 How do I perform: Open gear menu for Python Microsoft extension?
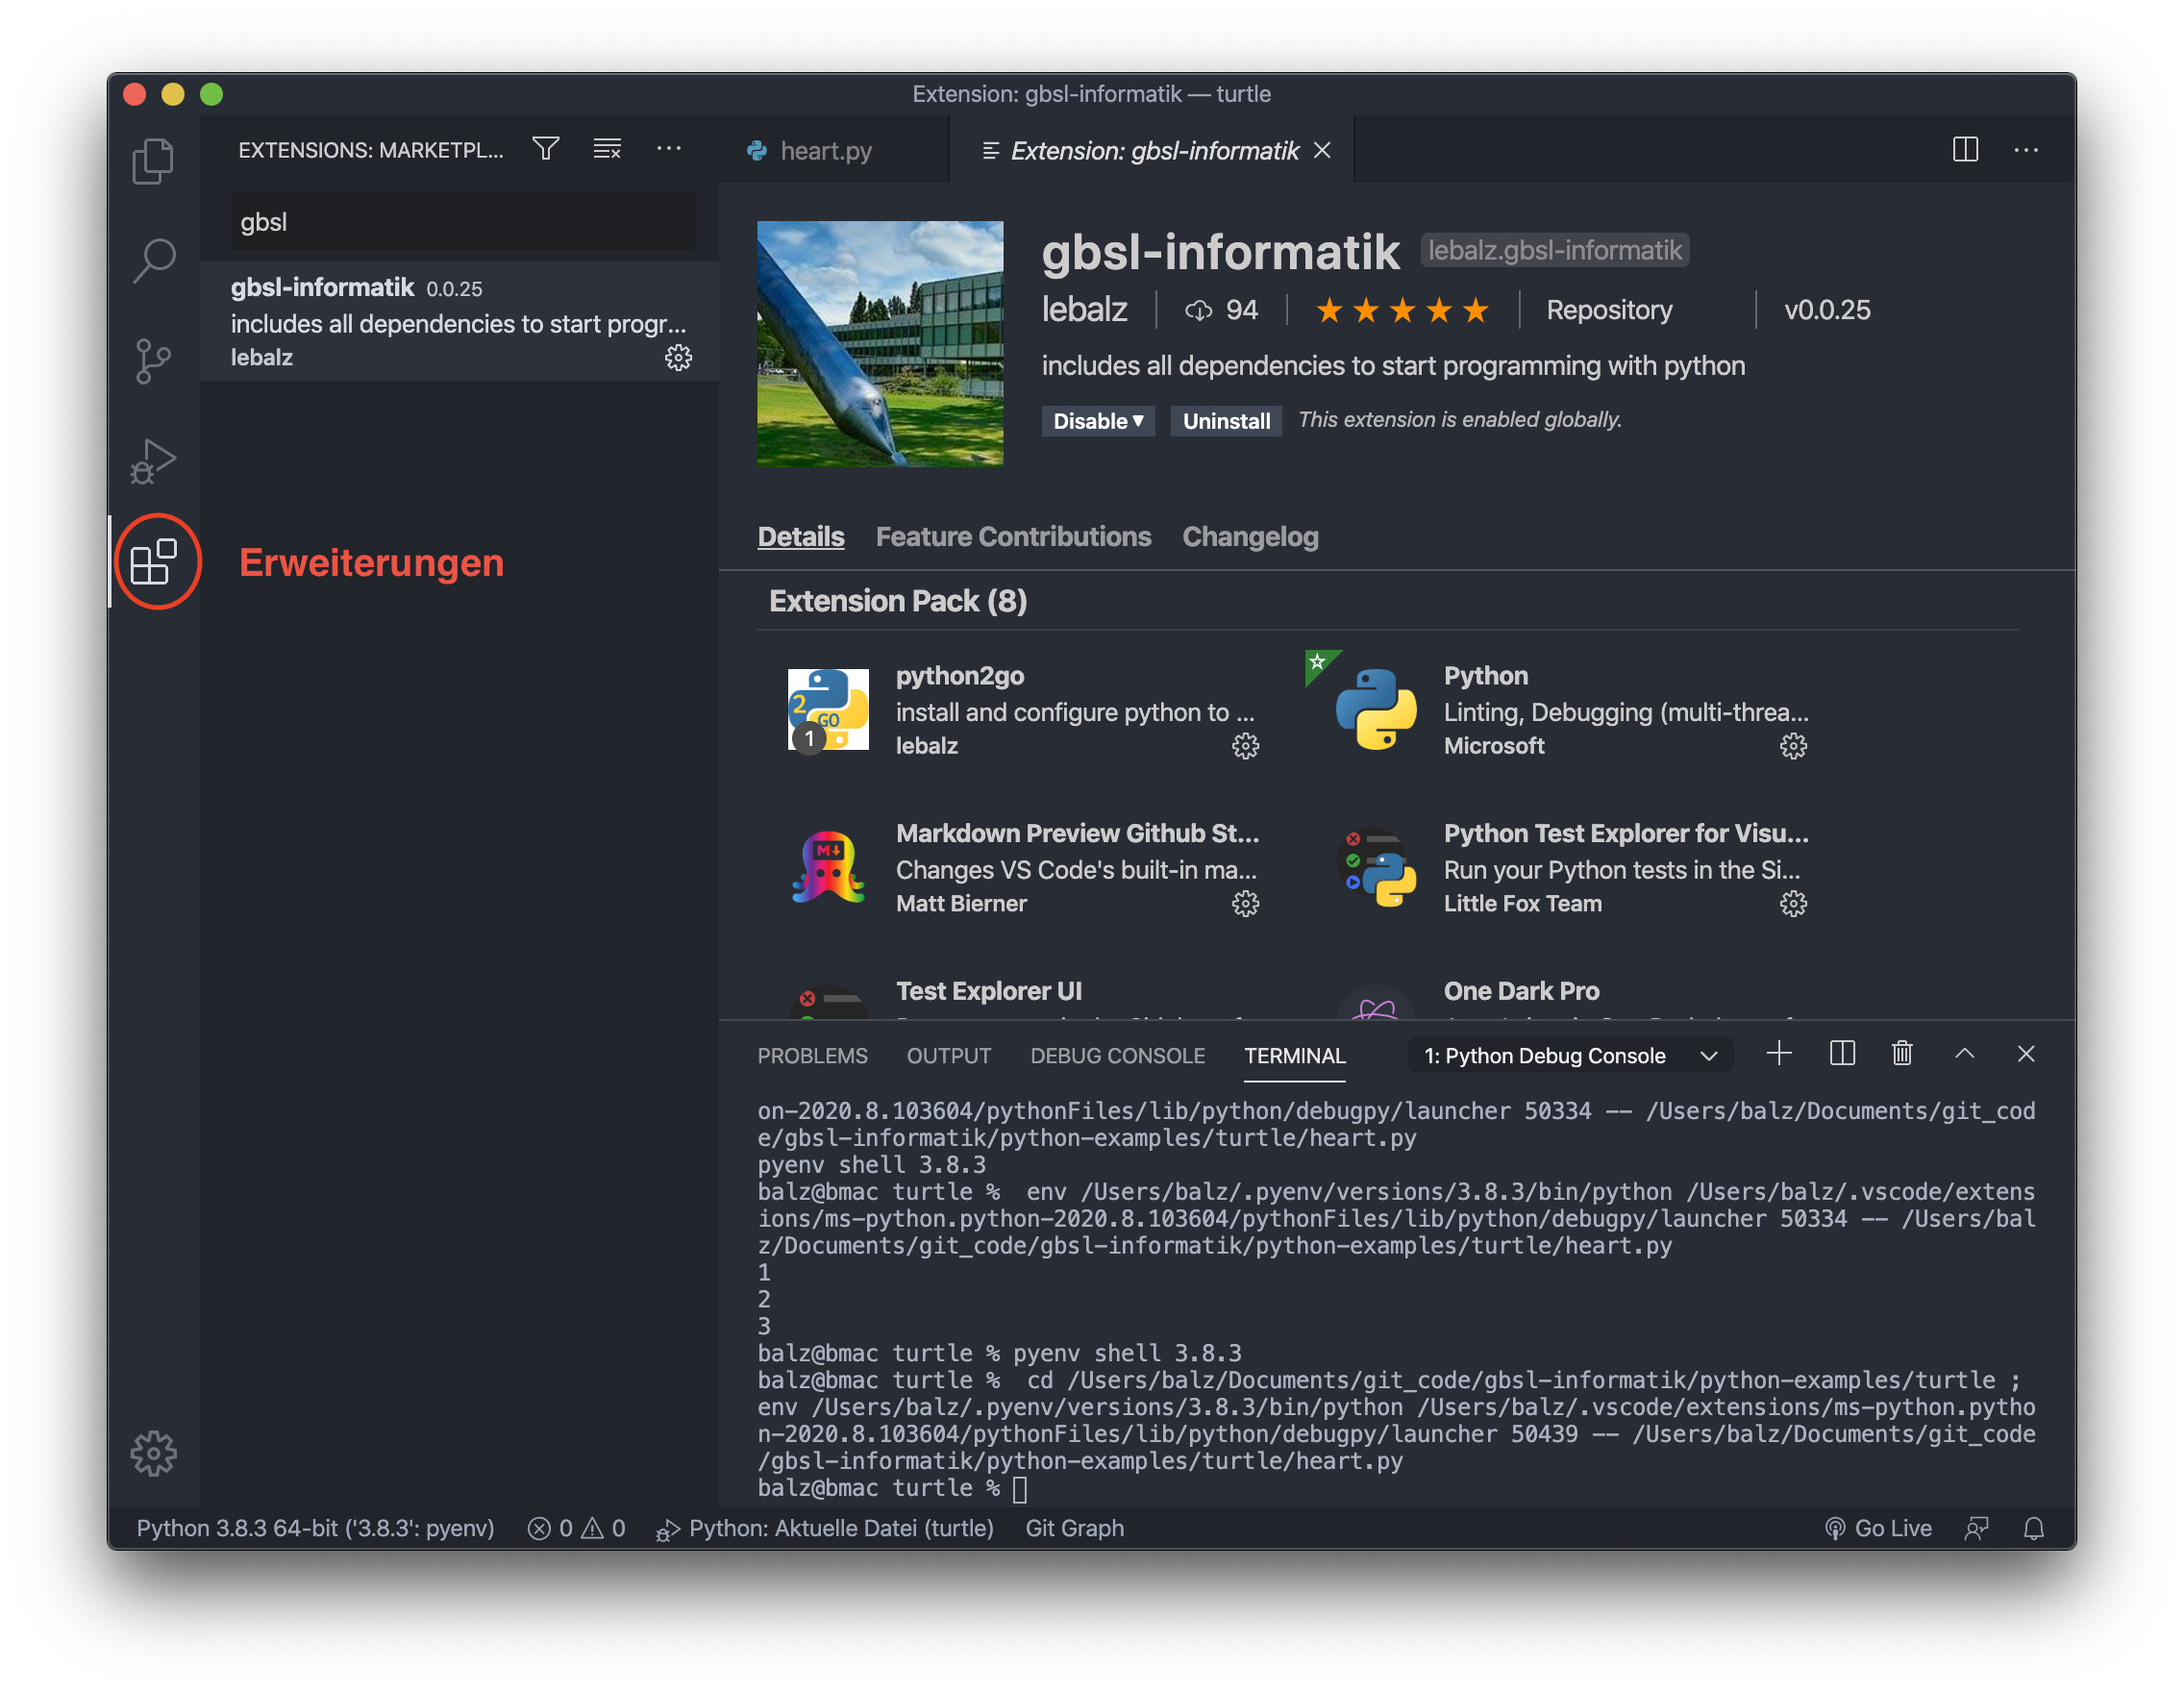click(1793, 746)
